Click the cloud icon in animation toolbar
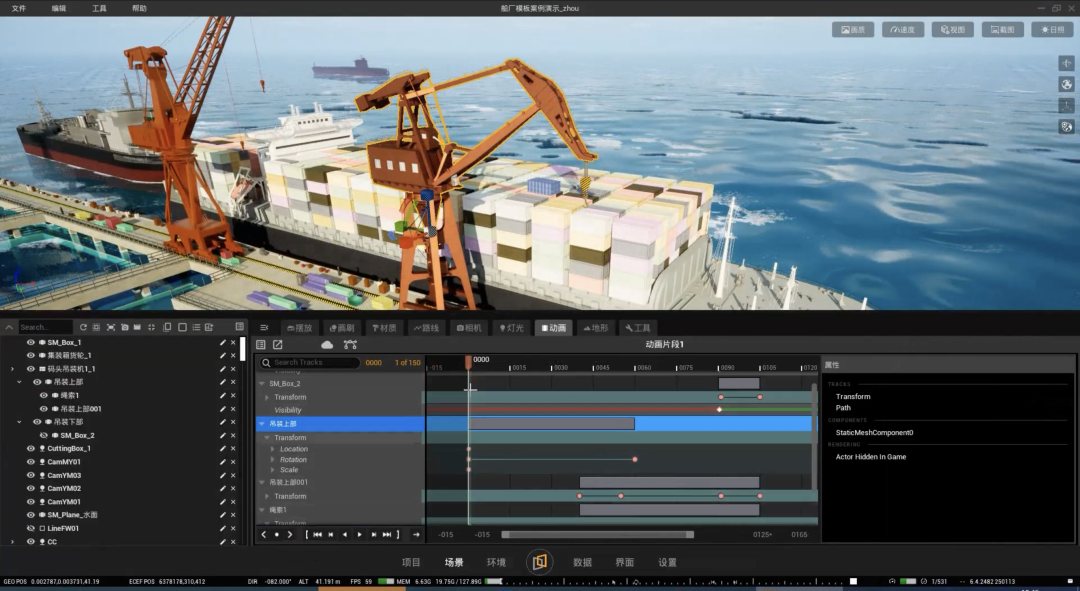 click(x=327, y=344)
